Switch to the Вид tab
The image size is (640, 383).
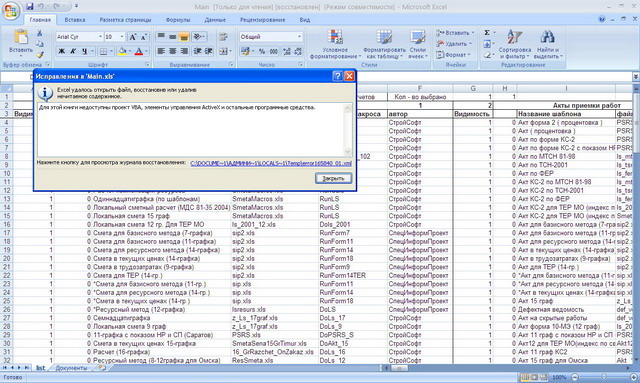pos(304,20)
